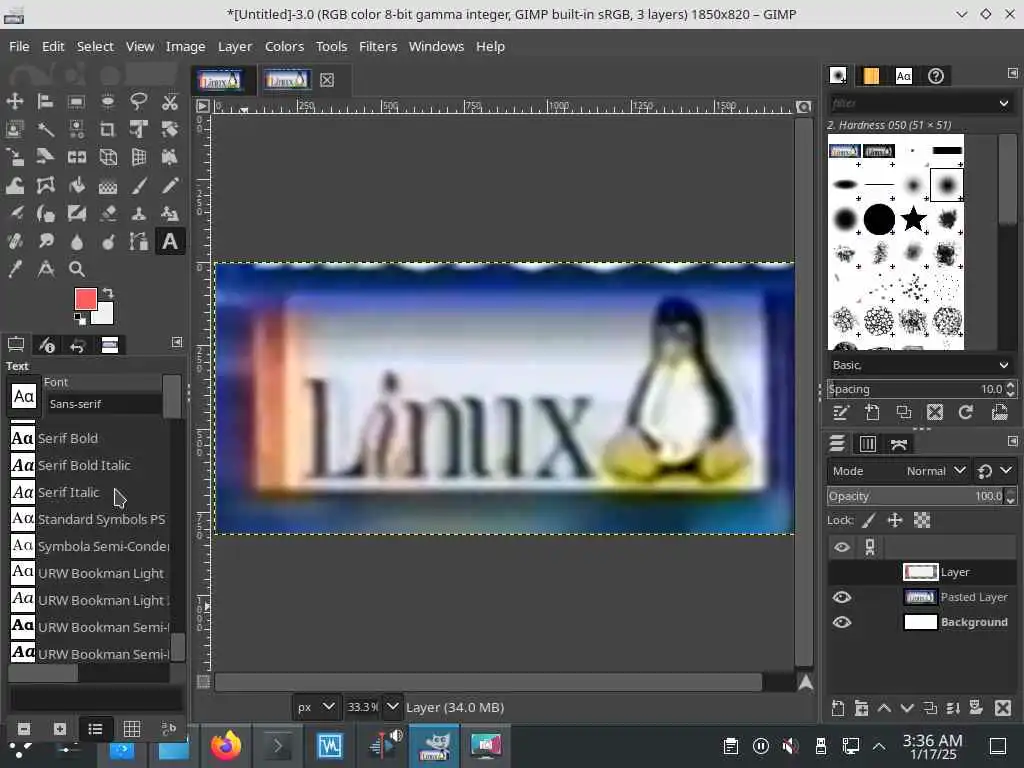Select the Eraser tool

[108, 214]
